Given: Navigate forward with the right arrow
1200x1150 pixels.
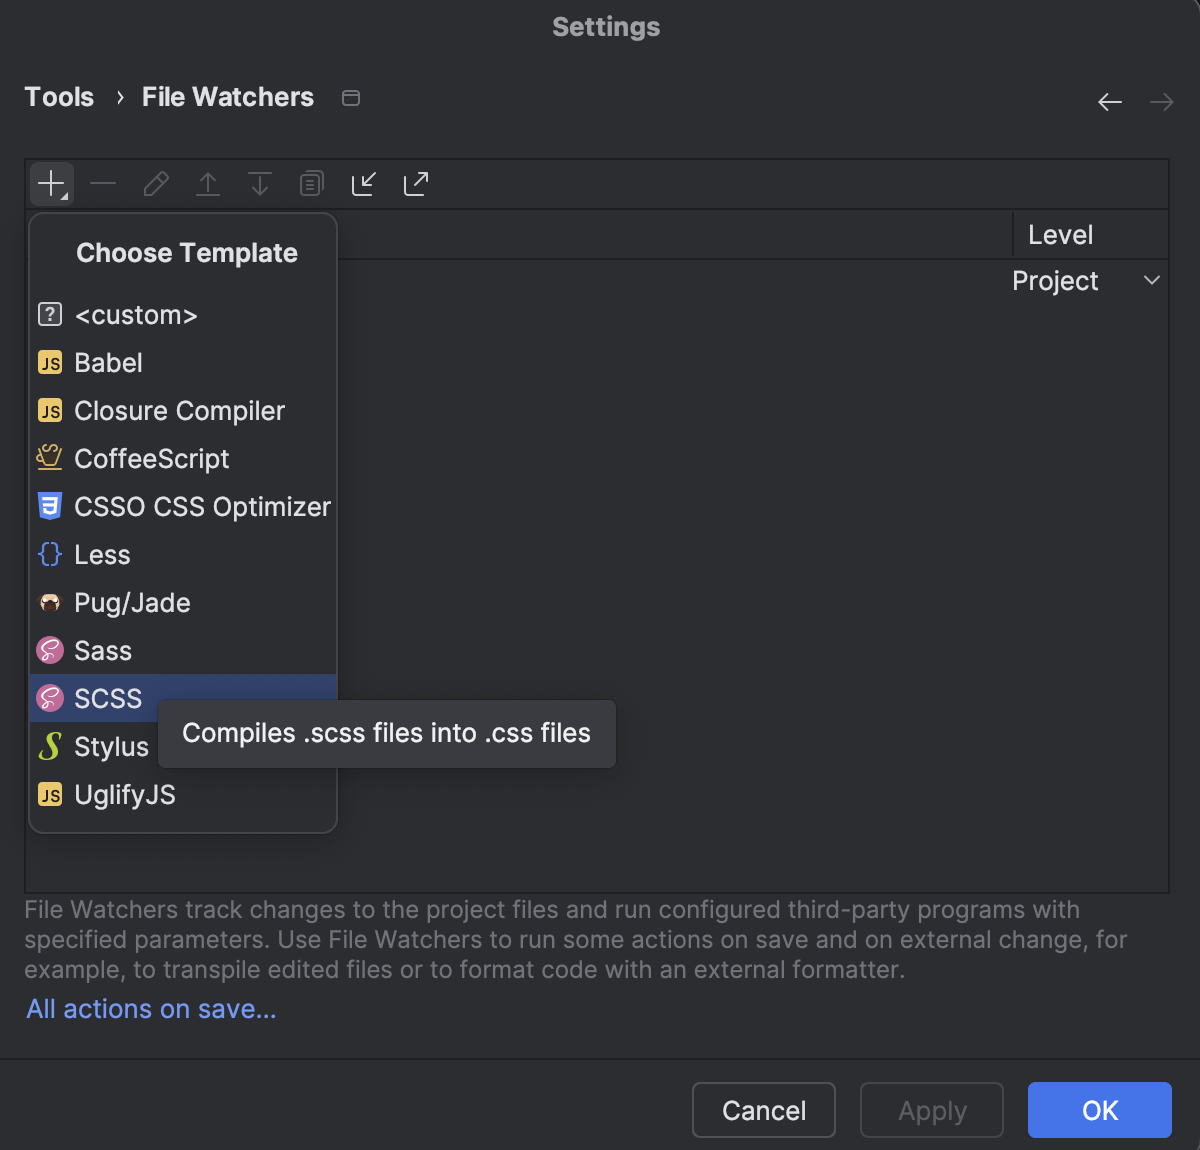Looking at the screenshot, I should point(1161,101).
